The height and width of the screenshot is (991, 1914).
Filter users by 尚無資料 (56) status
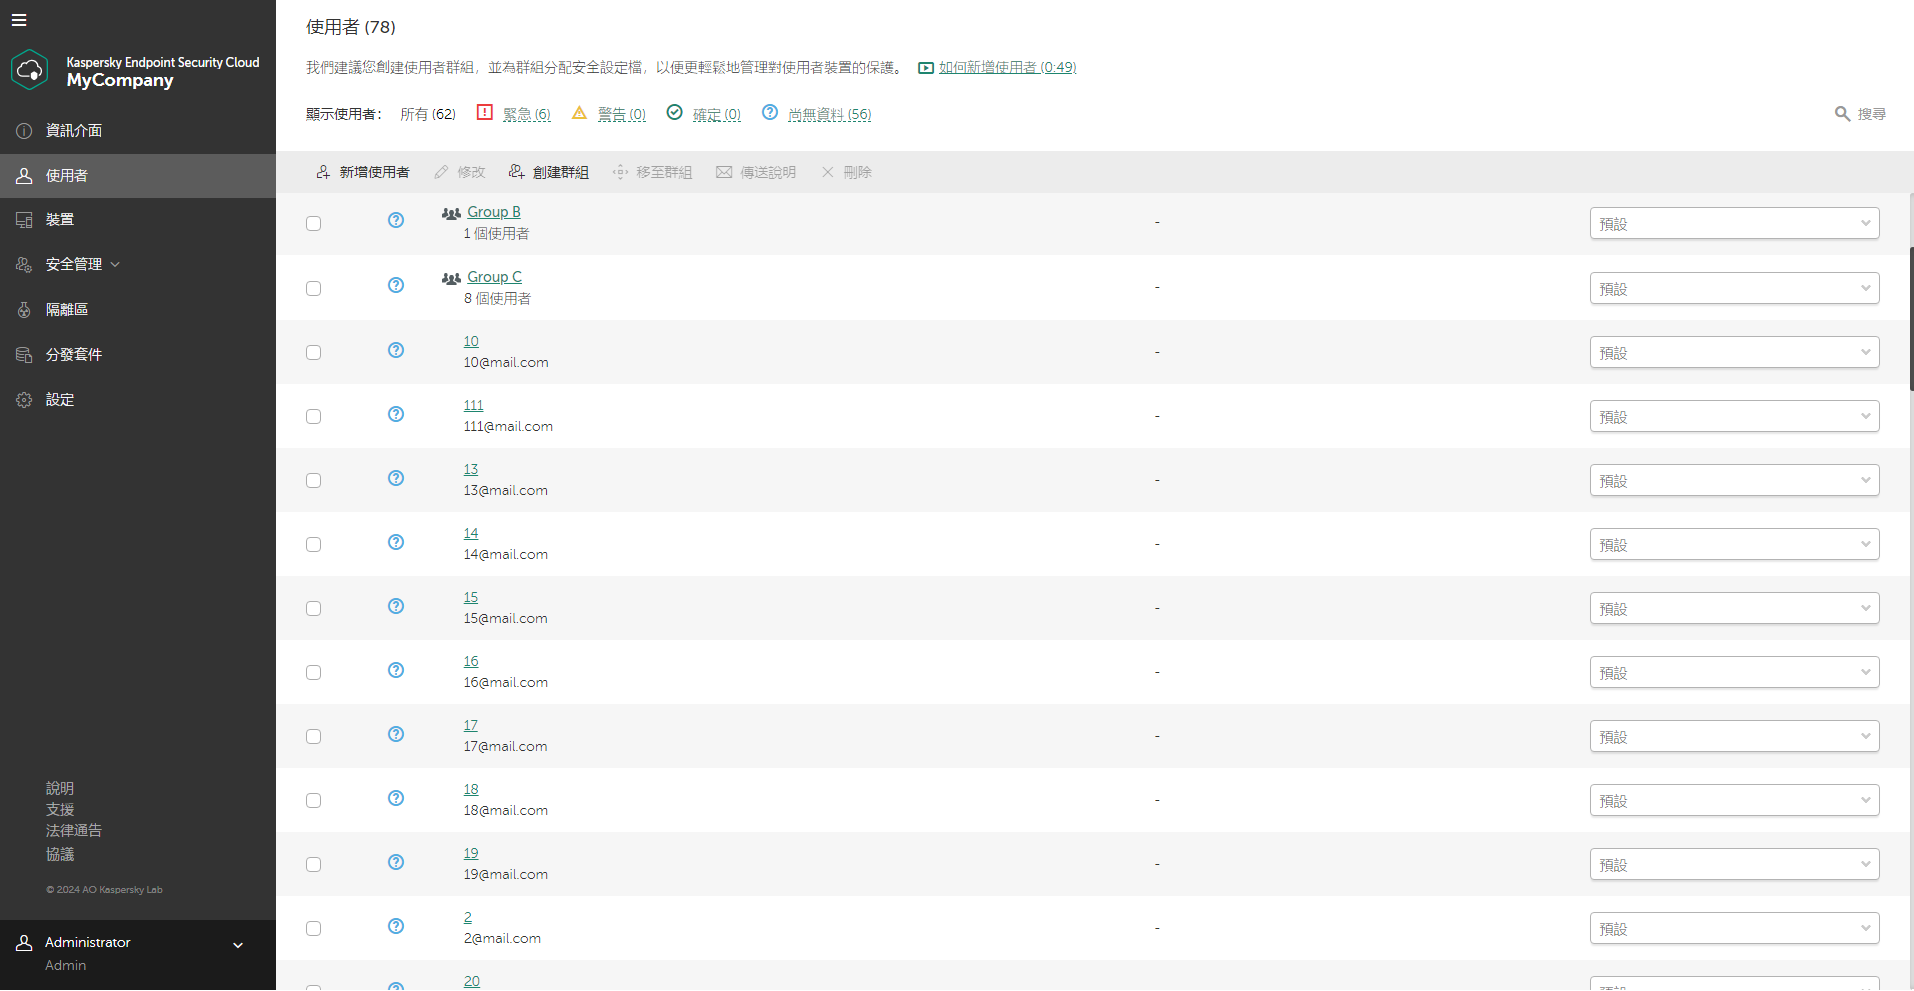[x=830, y=114]
